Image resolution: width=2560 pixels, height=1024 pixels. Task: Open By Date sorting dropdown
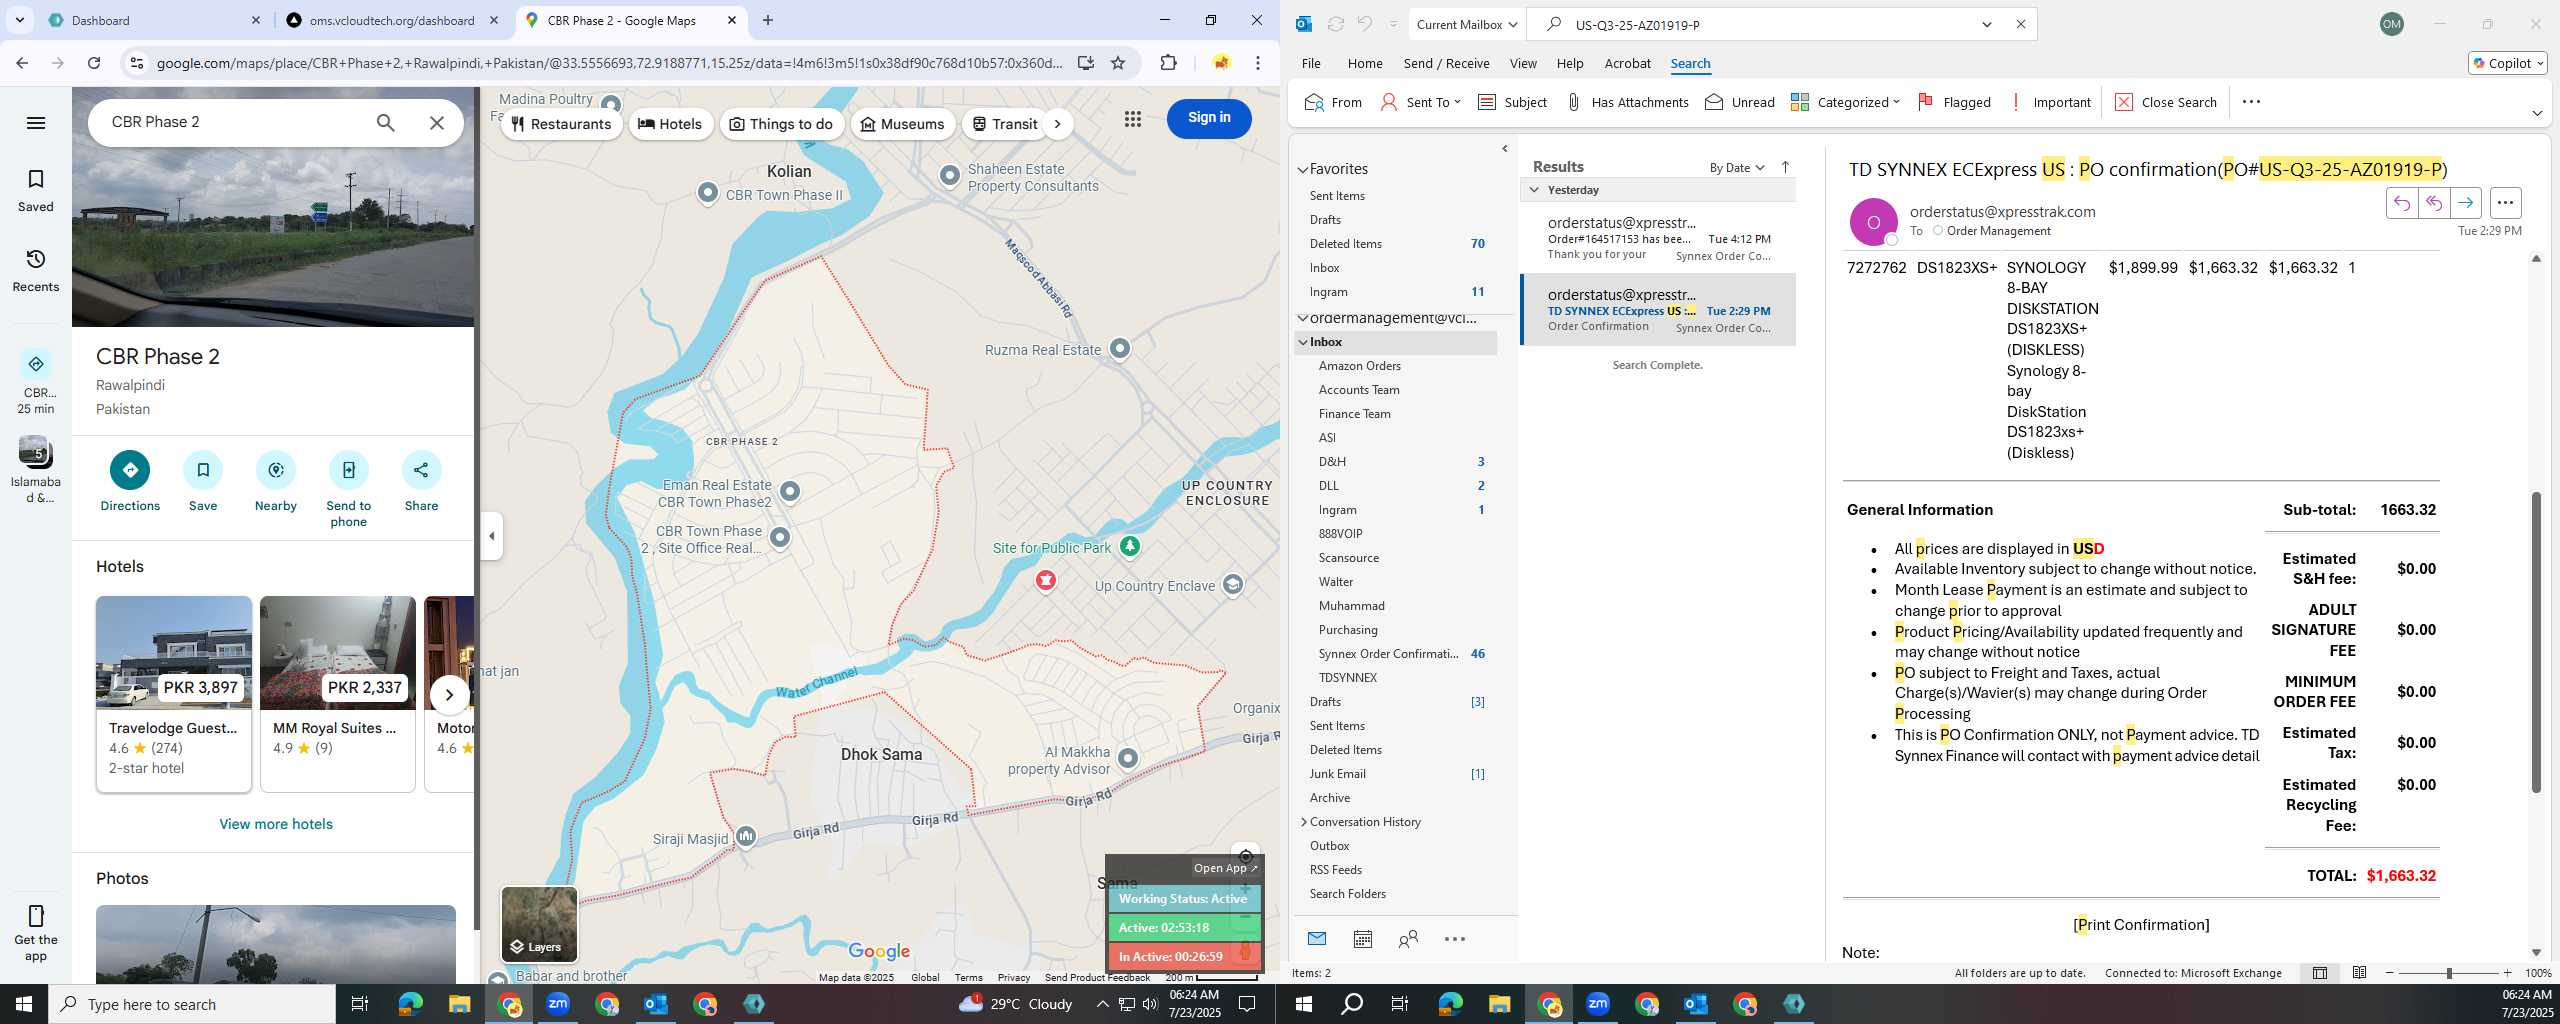click(1737, 167)
